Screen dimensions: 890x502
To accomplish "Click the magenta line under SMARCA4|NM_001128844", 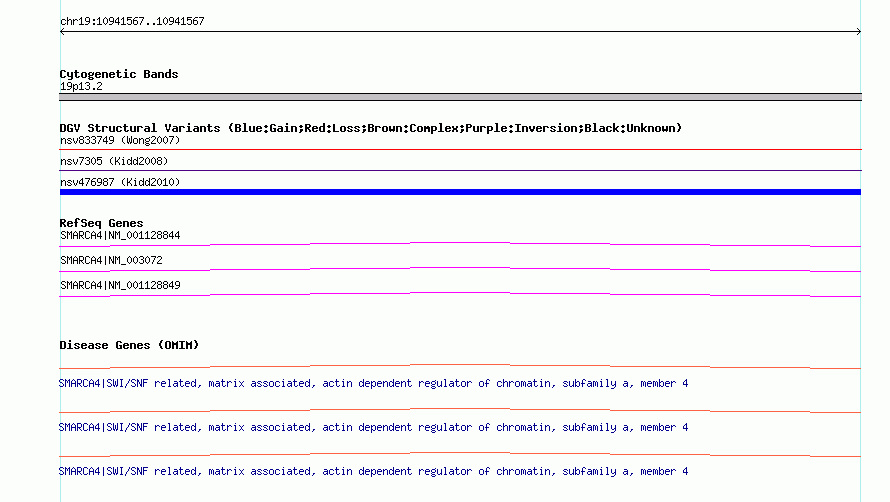I will [460, 244].
